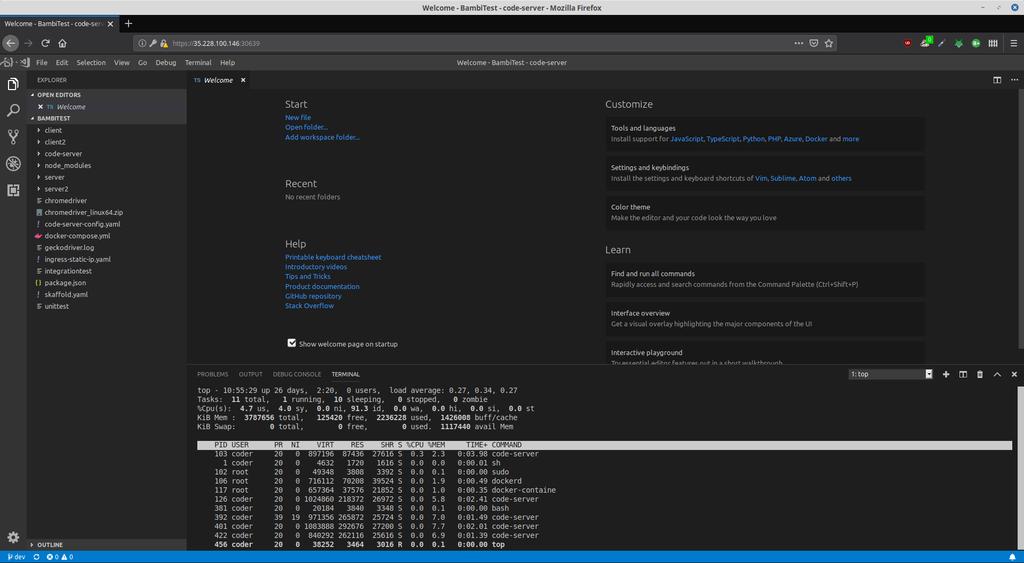The width and height of the screenshot is (1024, 563).
Task: Open the Debug menu
Action: [x=166, y=63]
